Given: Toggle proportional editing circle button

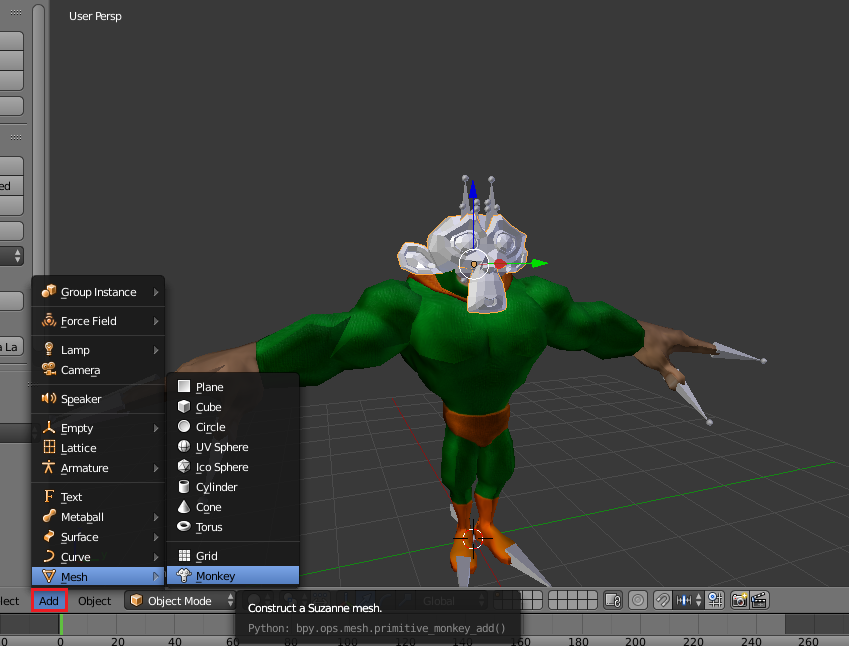Looking at the screenshot, I should [x=638, y=600].
